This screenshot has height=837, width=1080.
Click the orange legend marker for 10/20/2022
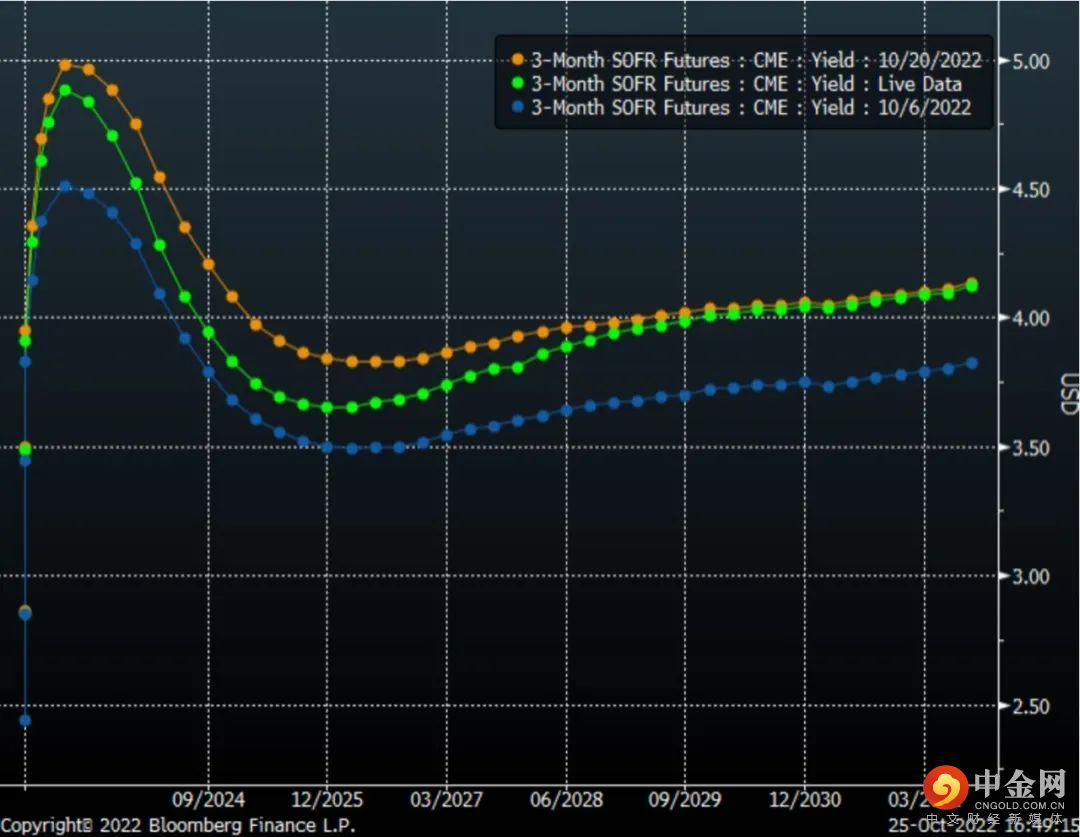pyautogui.click(x=516, y=61)
